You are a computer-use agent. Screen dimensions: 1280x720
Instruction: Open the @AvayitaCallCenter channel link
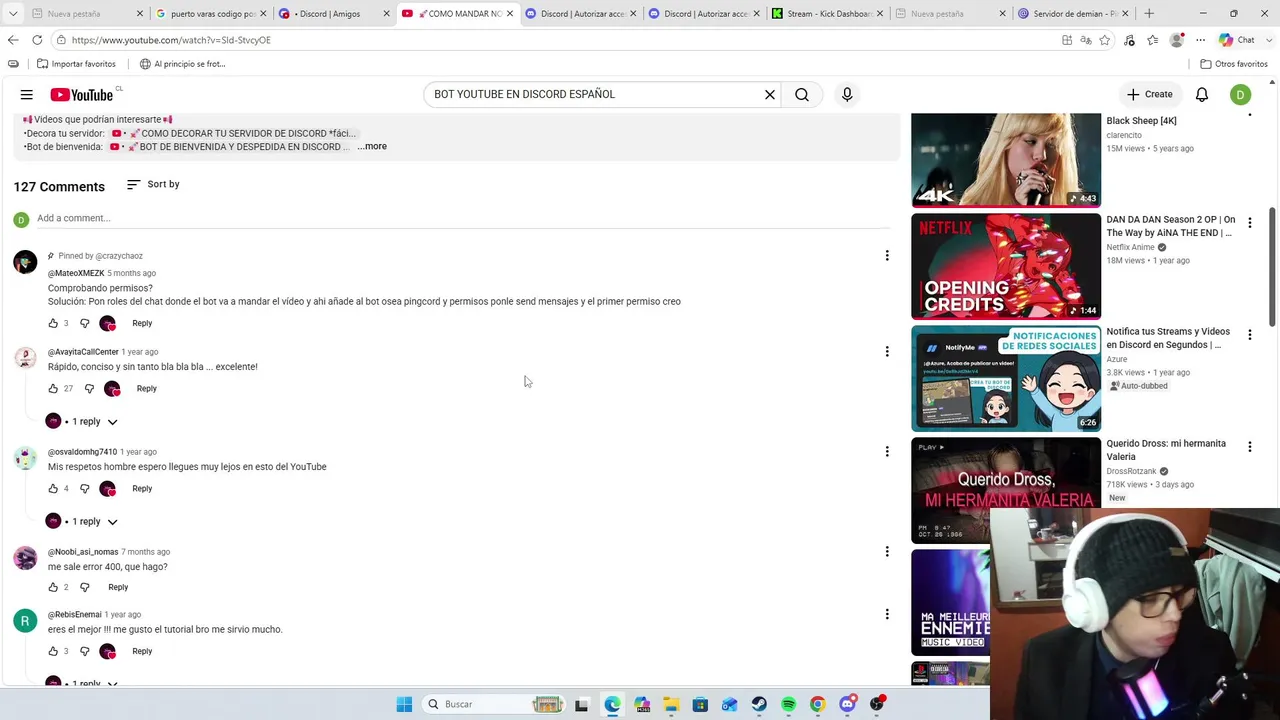point(83,352)
